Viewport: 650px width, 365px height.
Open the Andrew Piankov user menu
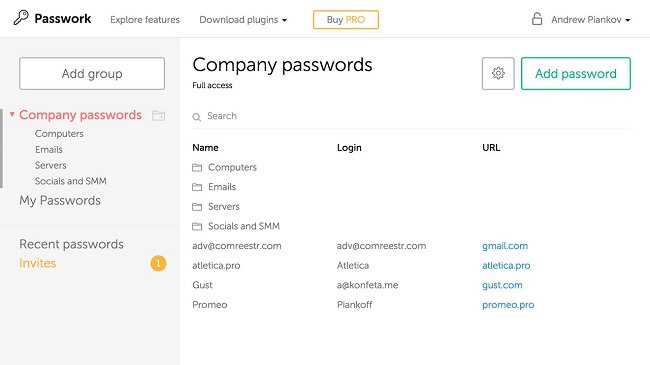tap(590, 19)
